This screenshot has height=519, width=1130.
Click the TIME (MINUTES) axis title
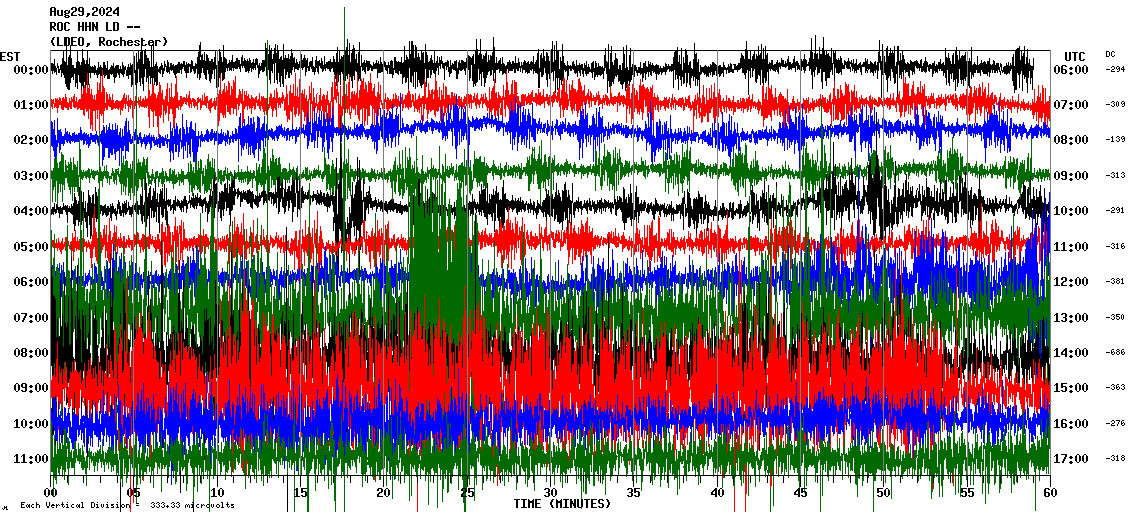click(562, 504)
